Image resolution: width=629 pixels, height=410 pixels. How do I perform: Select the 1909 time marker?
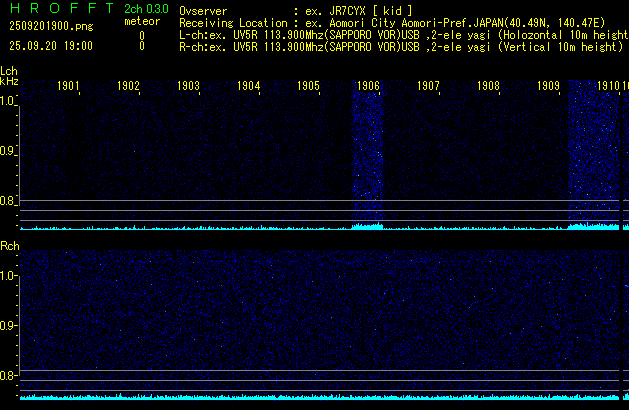tap(548, 86)
